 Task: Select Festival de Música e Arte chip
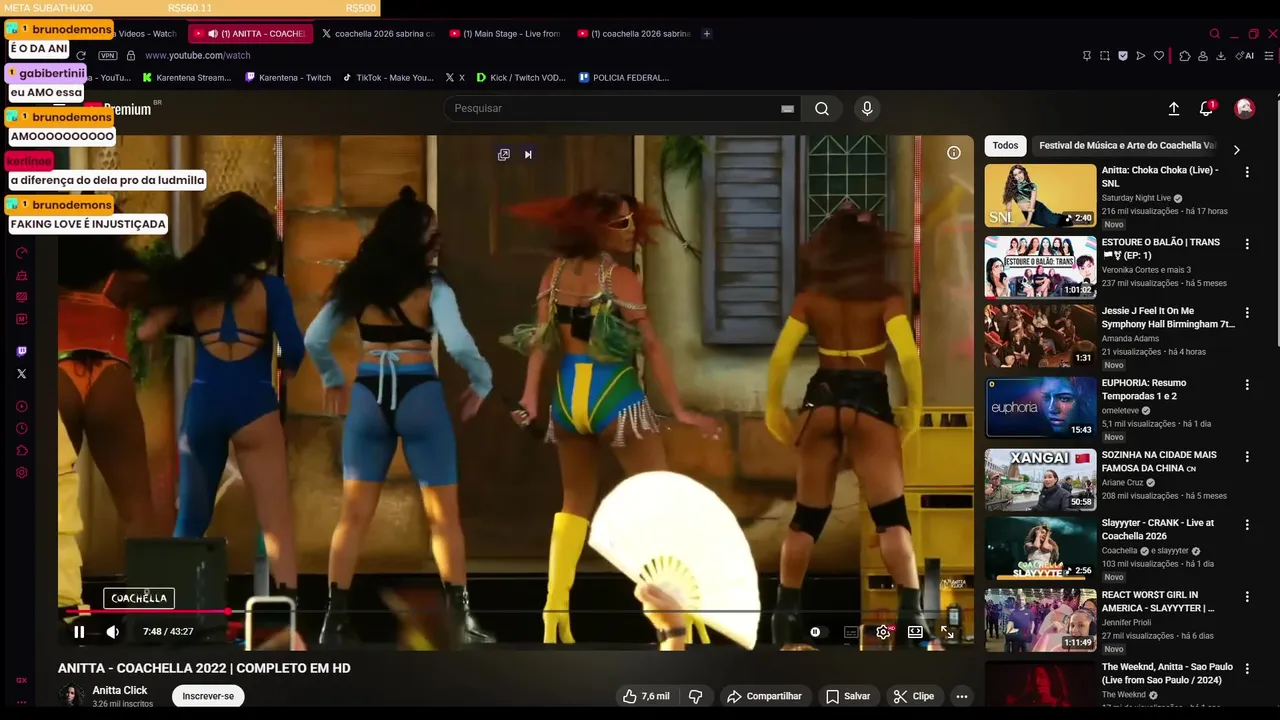click(x=1125, y=146)
